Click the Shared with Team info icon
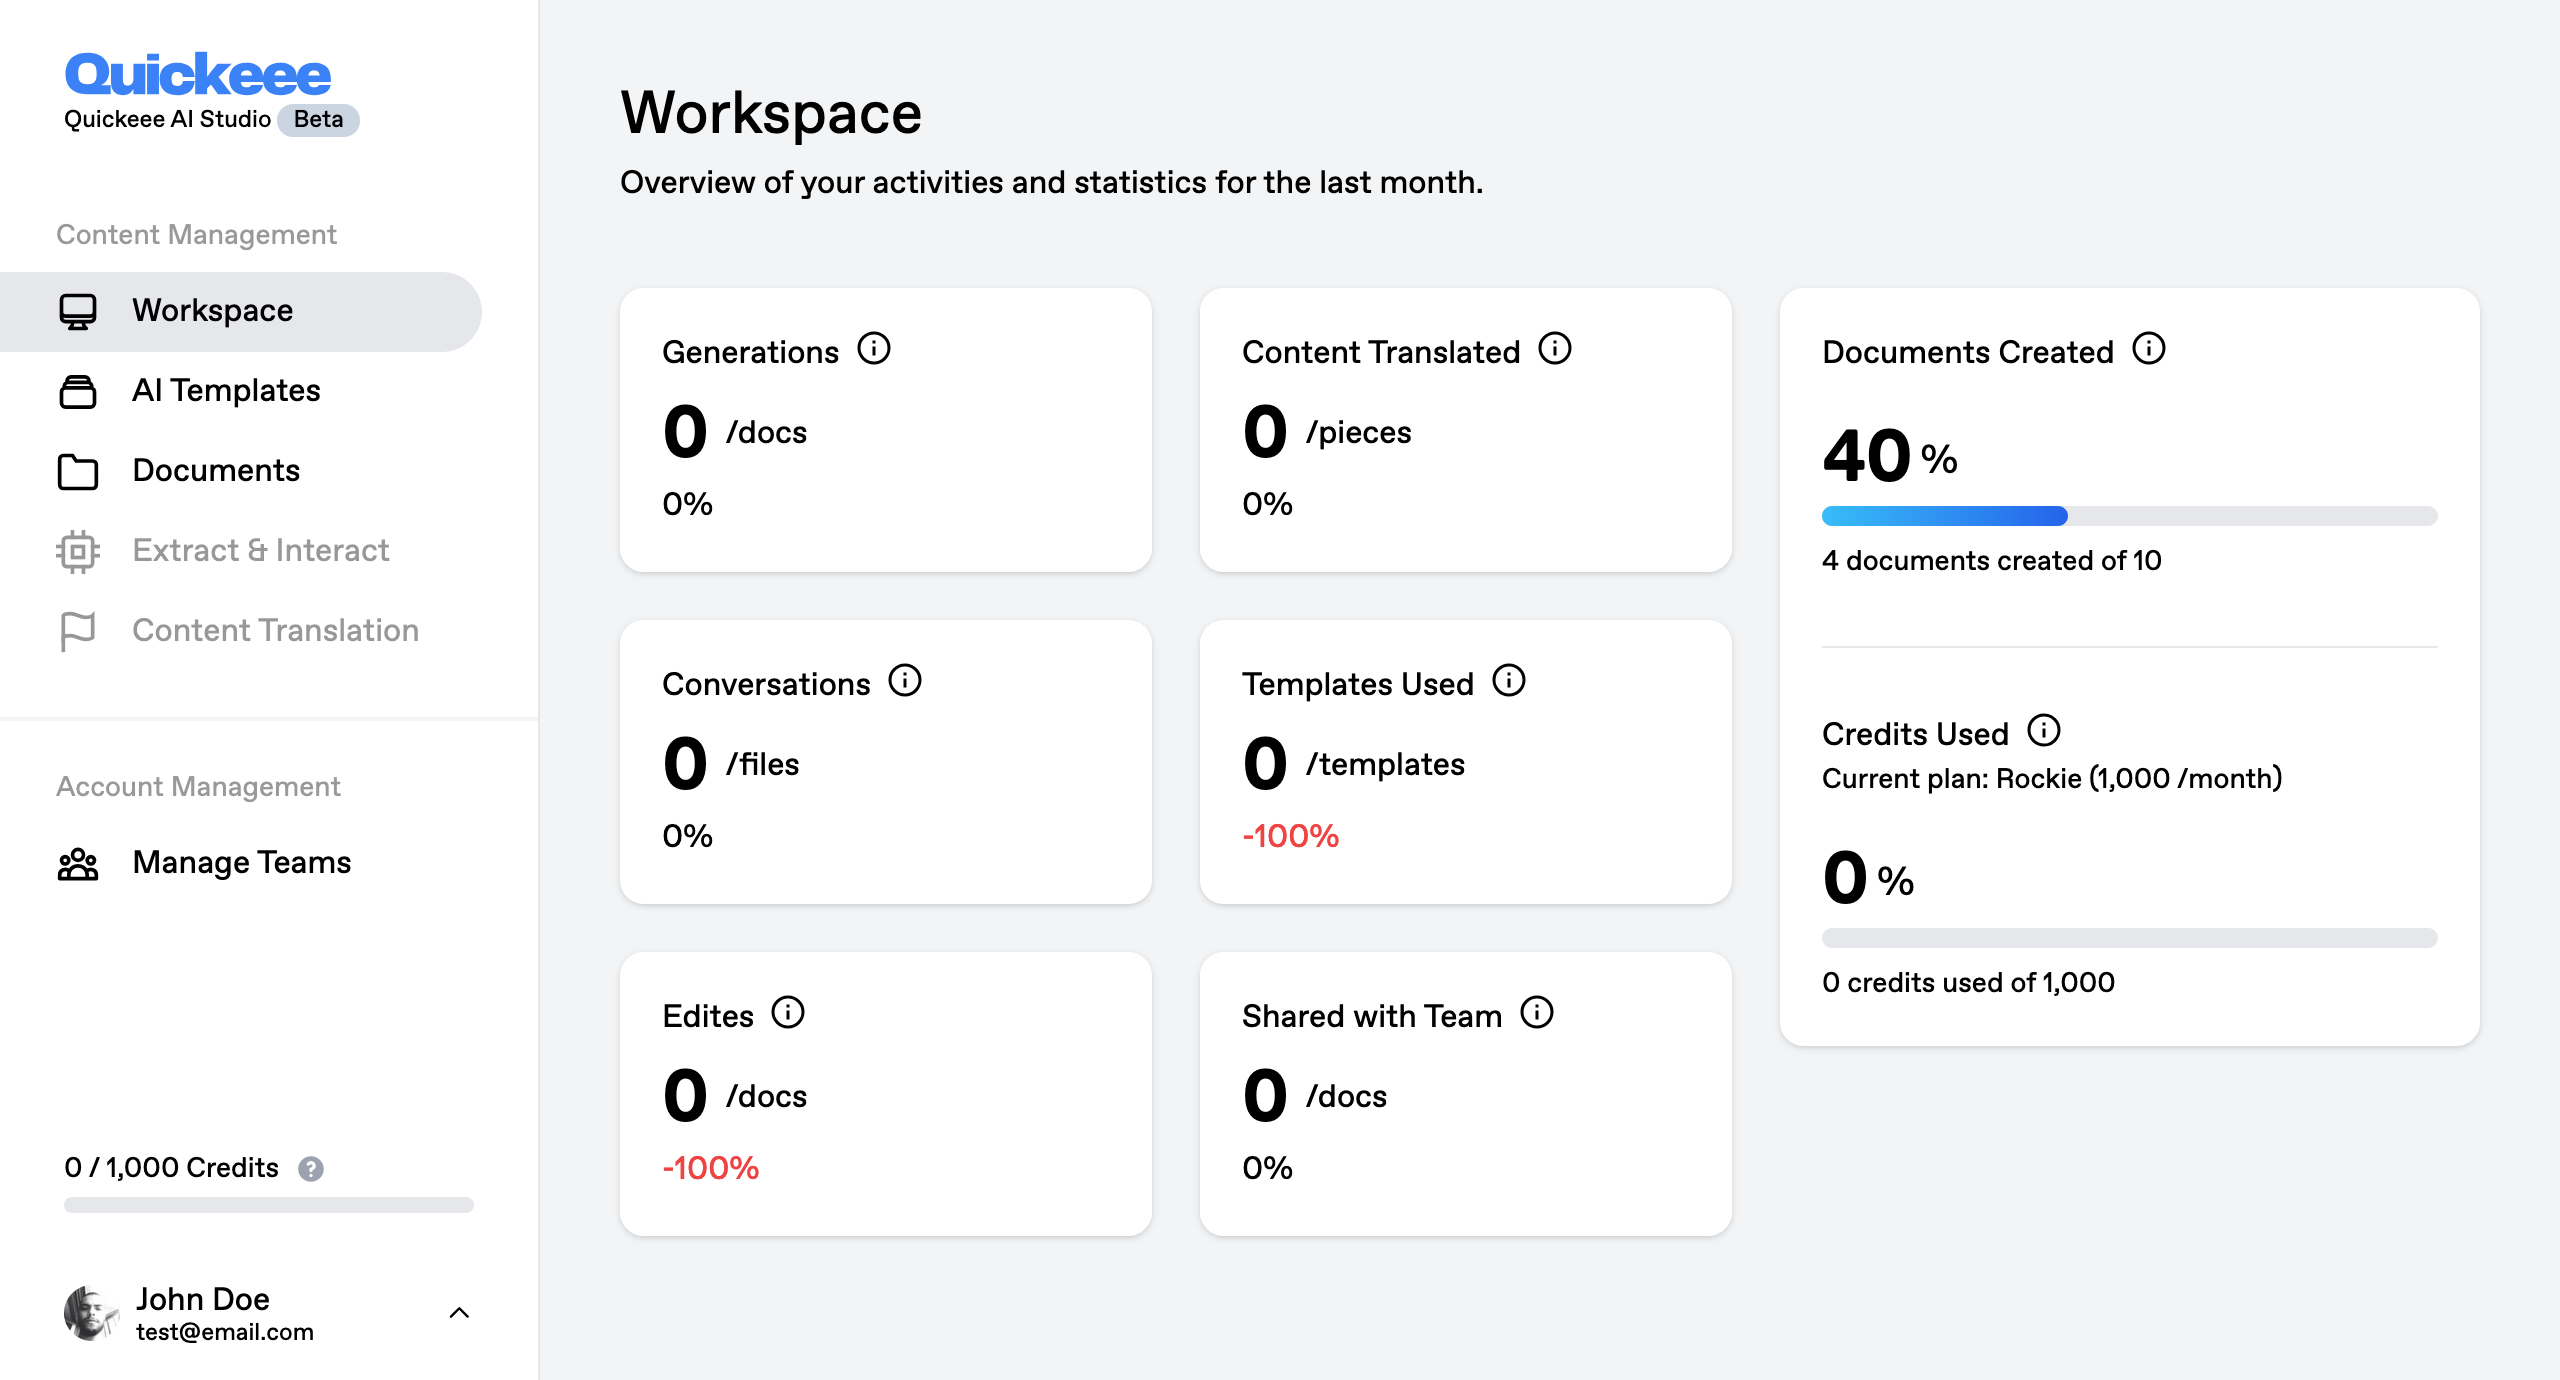 (x=1536, y=1013)
